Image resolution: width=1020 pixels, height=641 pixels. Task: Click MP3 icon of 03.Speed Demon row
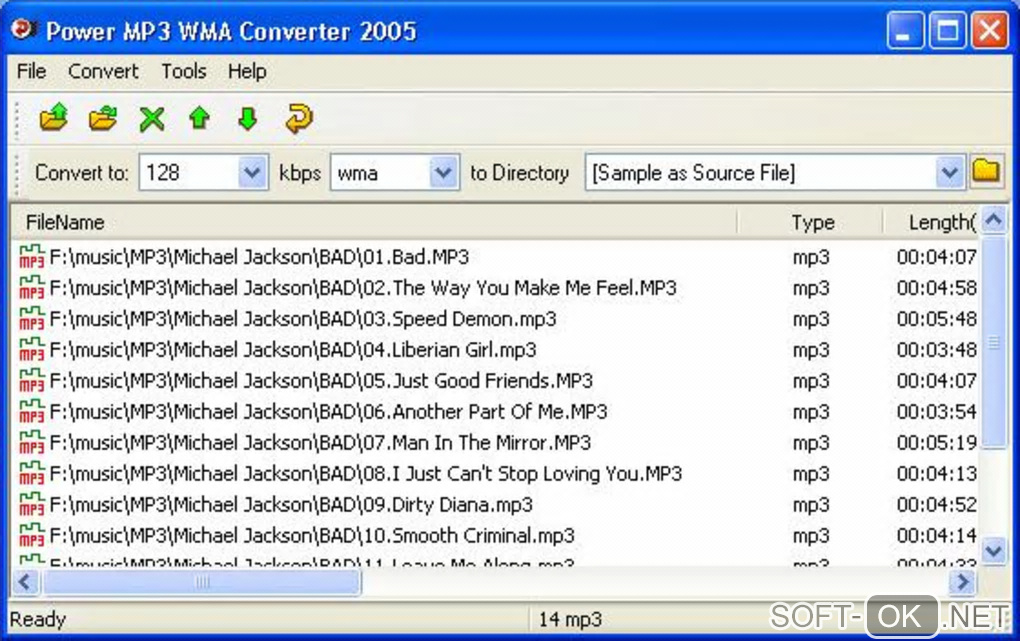[31, 319]
